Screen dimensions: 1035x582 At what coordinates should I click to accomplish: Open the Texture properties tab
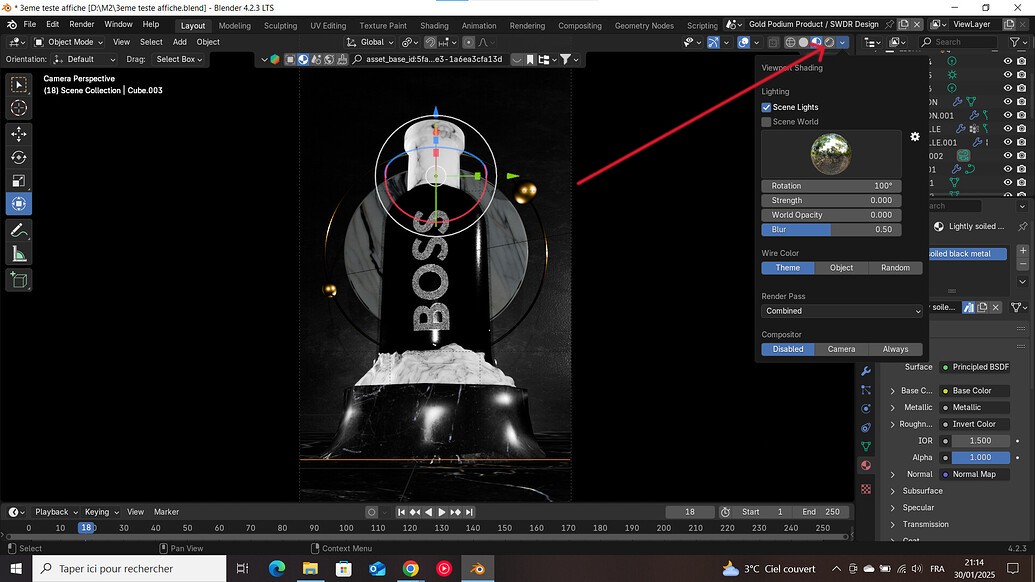(x=866, y=489)
